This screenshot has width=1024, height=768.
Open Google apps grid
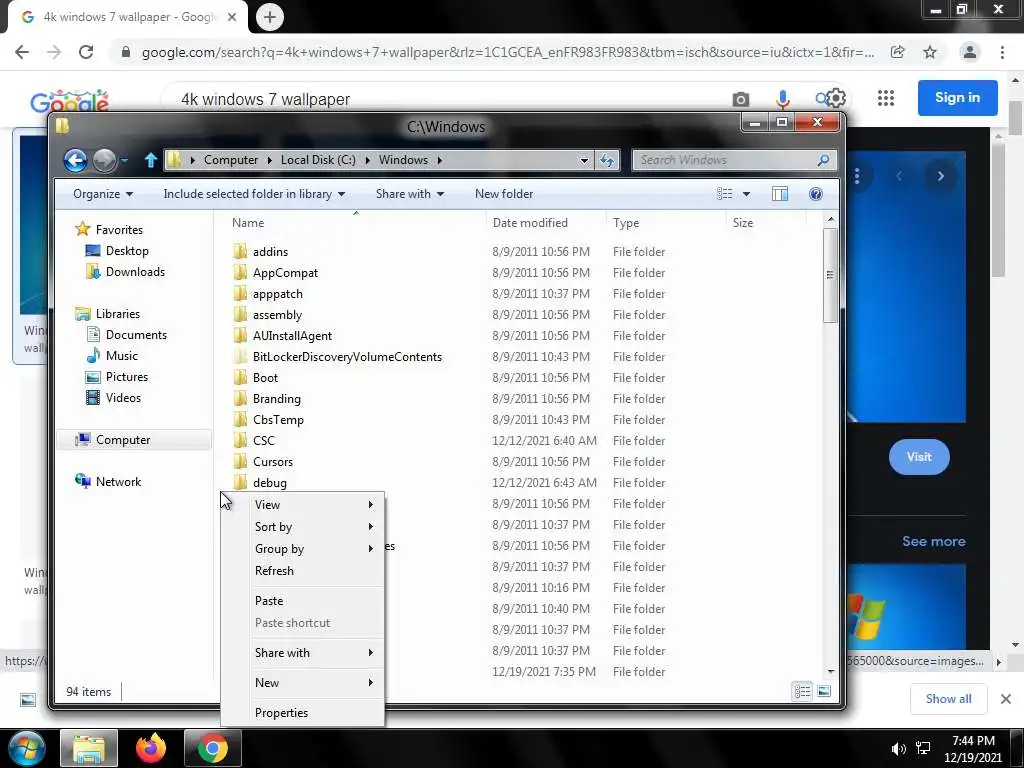(886, 98)
